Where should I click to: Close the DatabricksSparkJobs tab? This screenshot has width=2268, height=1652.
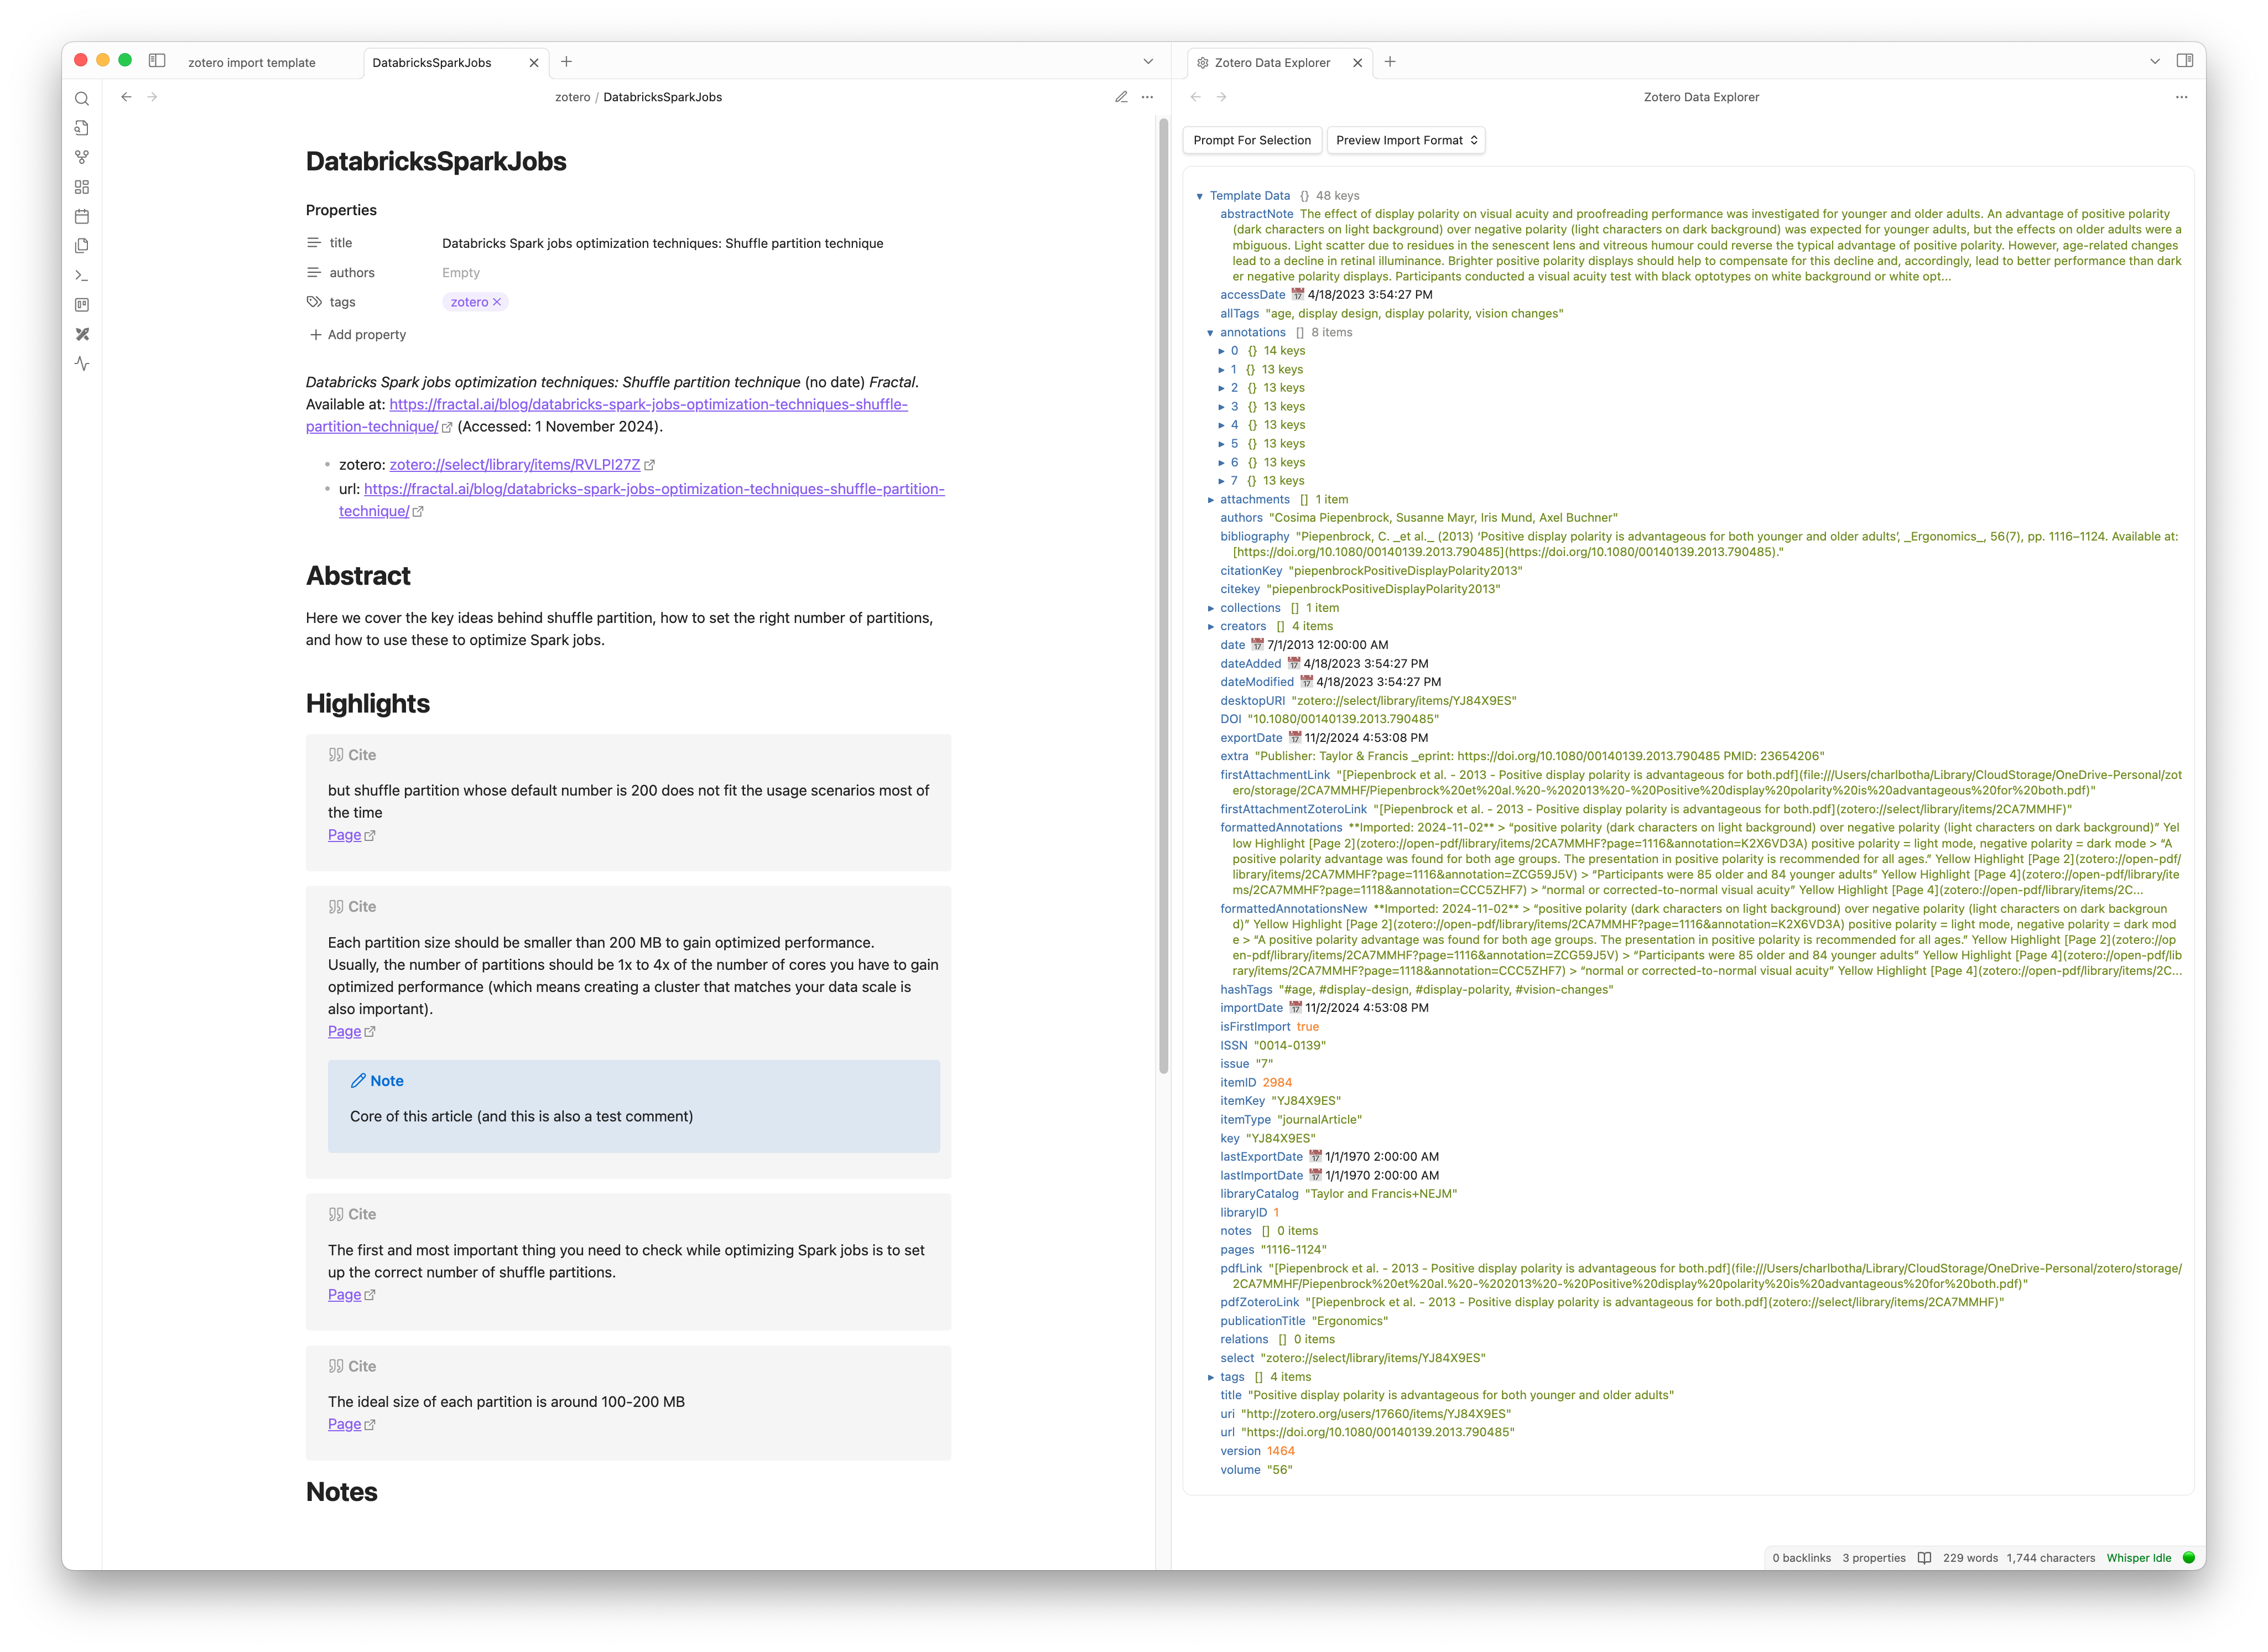pyautogui.click(x=534, y=63)
